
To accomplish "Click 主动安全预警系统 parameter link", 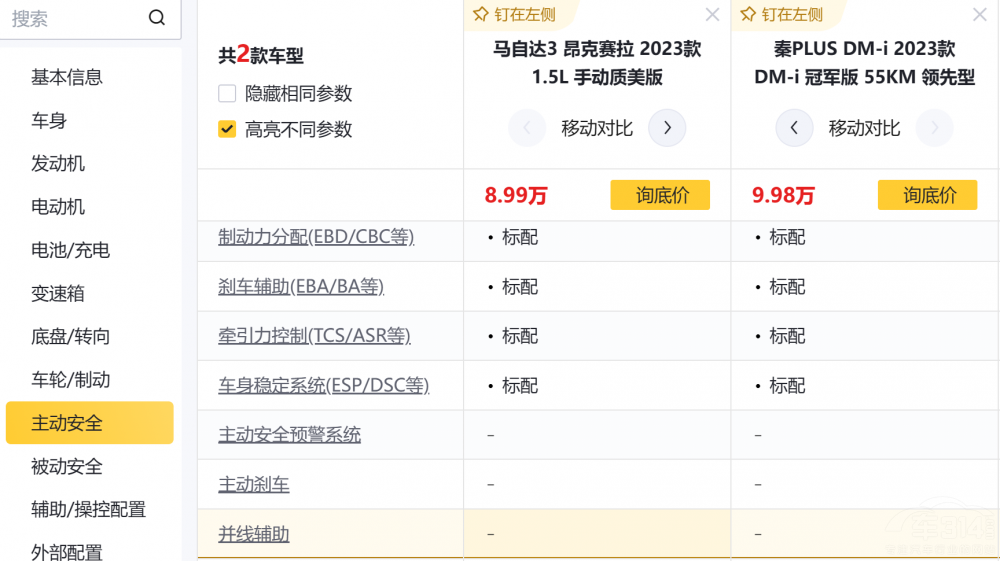I will [x=289, y=435].
